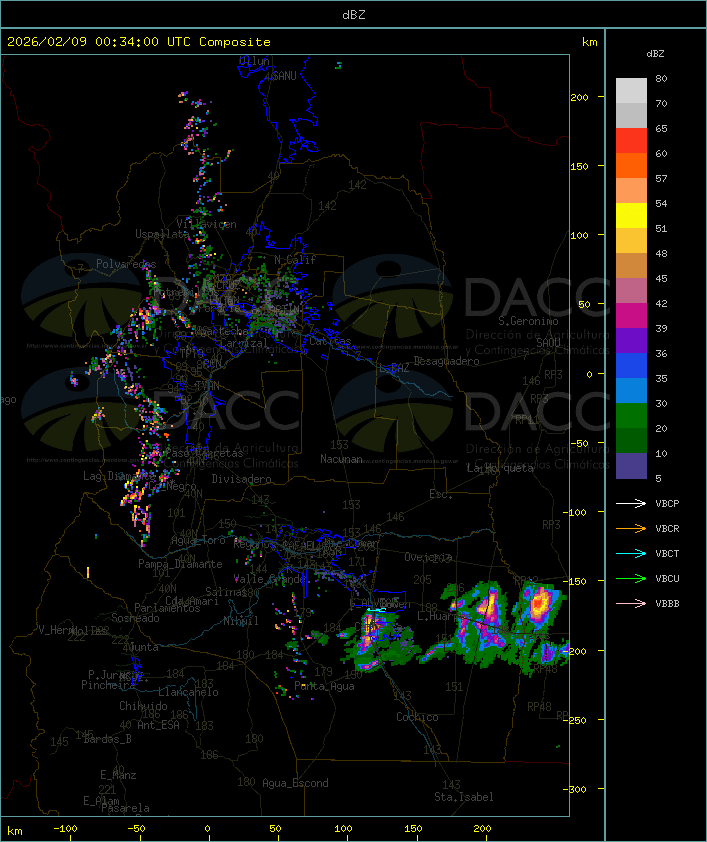Viewport: 707px width, 842px height.
Task: Click the 65 value on the color scale
Action: (x=661, y=128)
